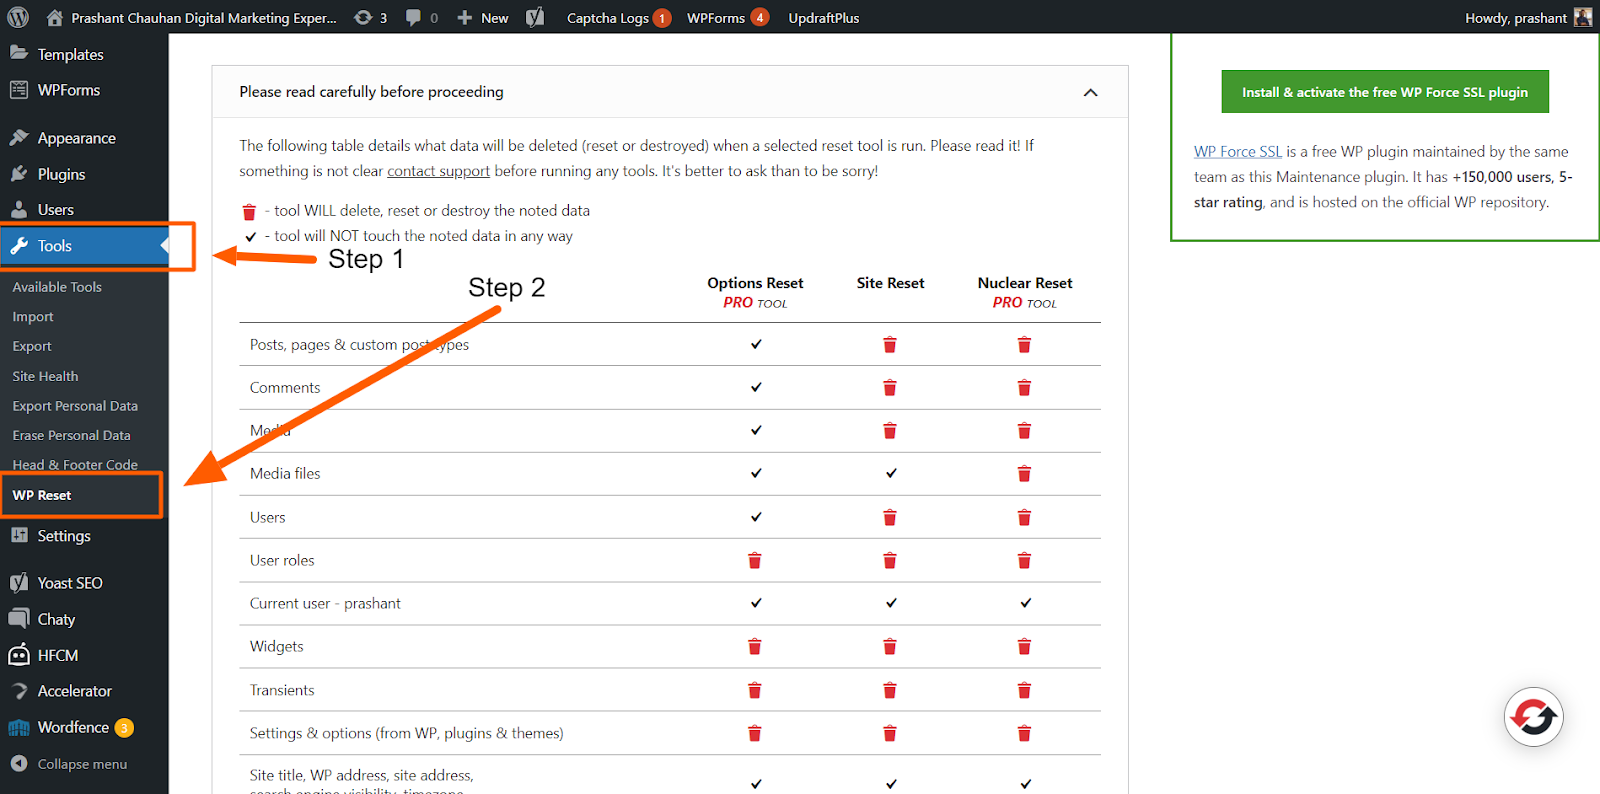1600x794 pixels.
Task: Open the Yoast icon in admin bar
Action: pos(535,17)
